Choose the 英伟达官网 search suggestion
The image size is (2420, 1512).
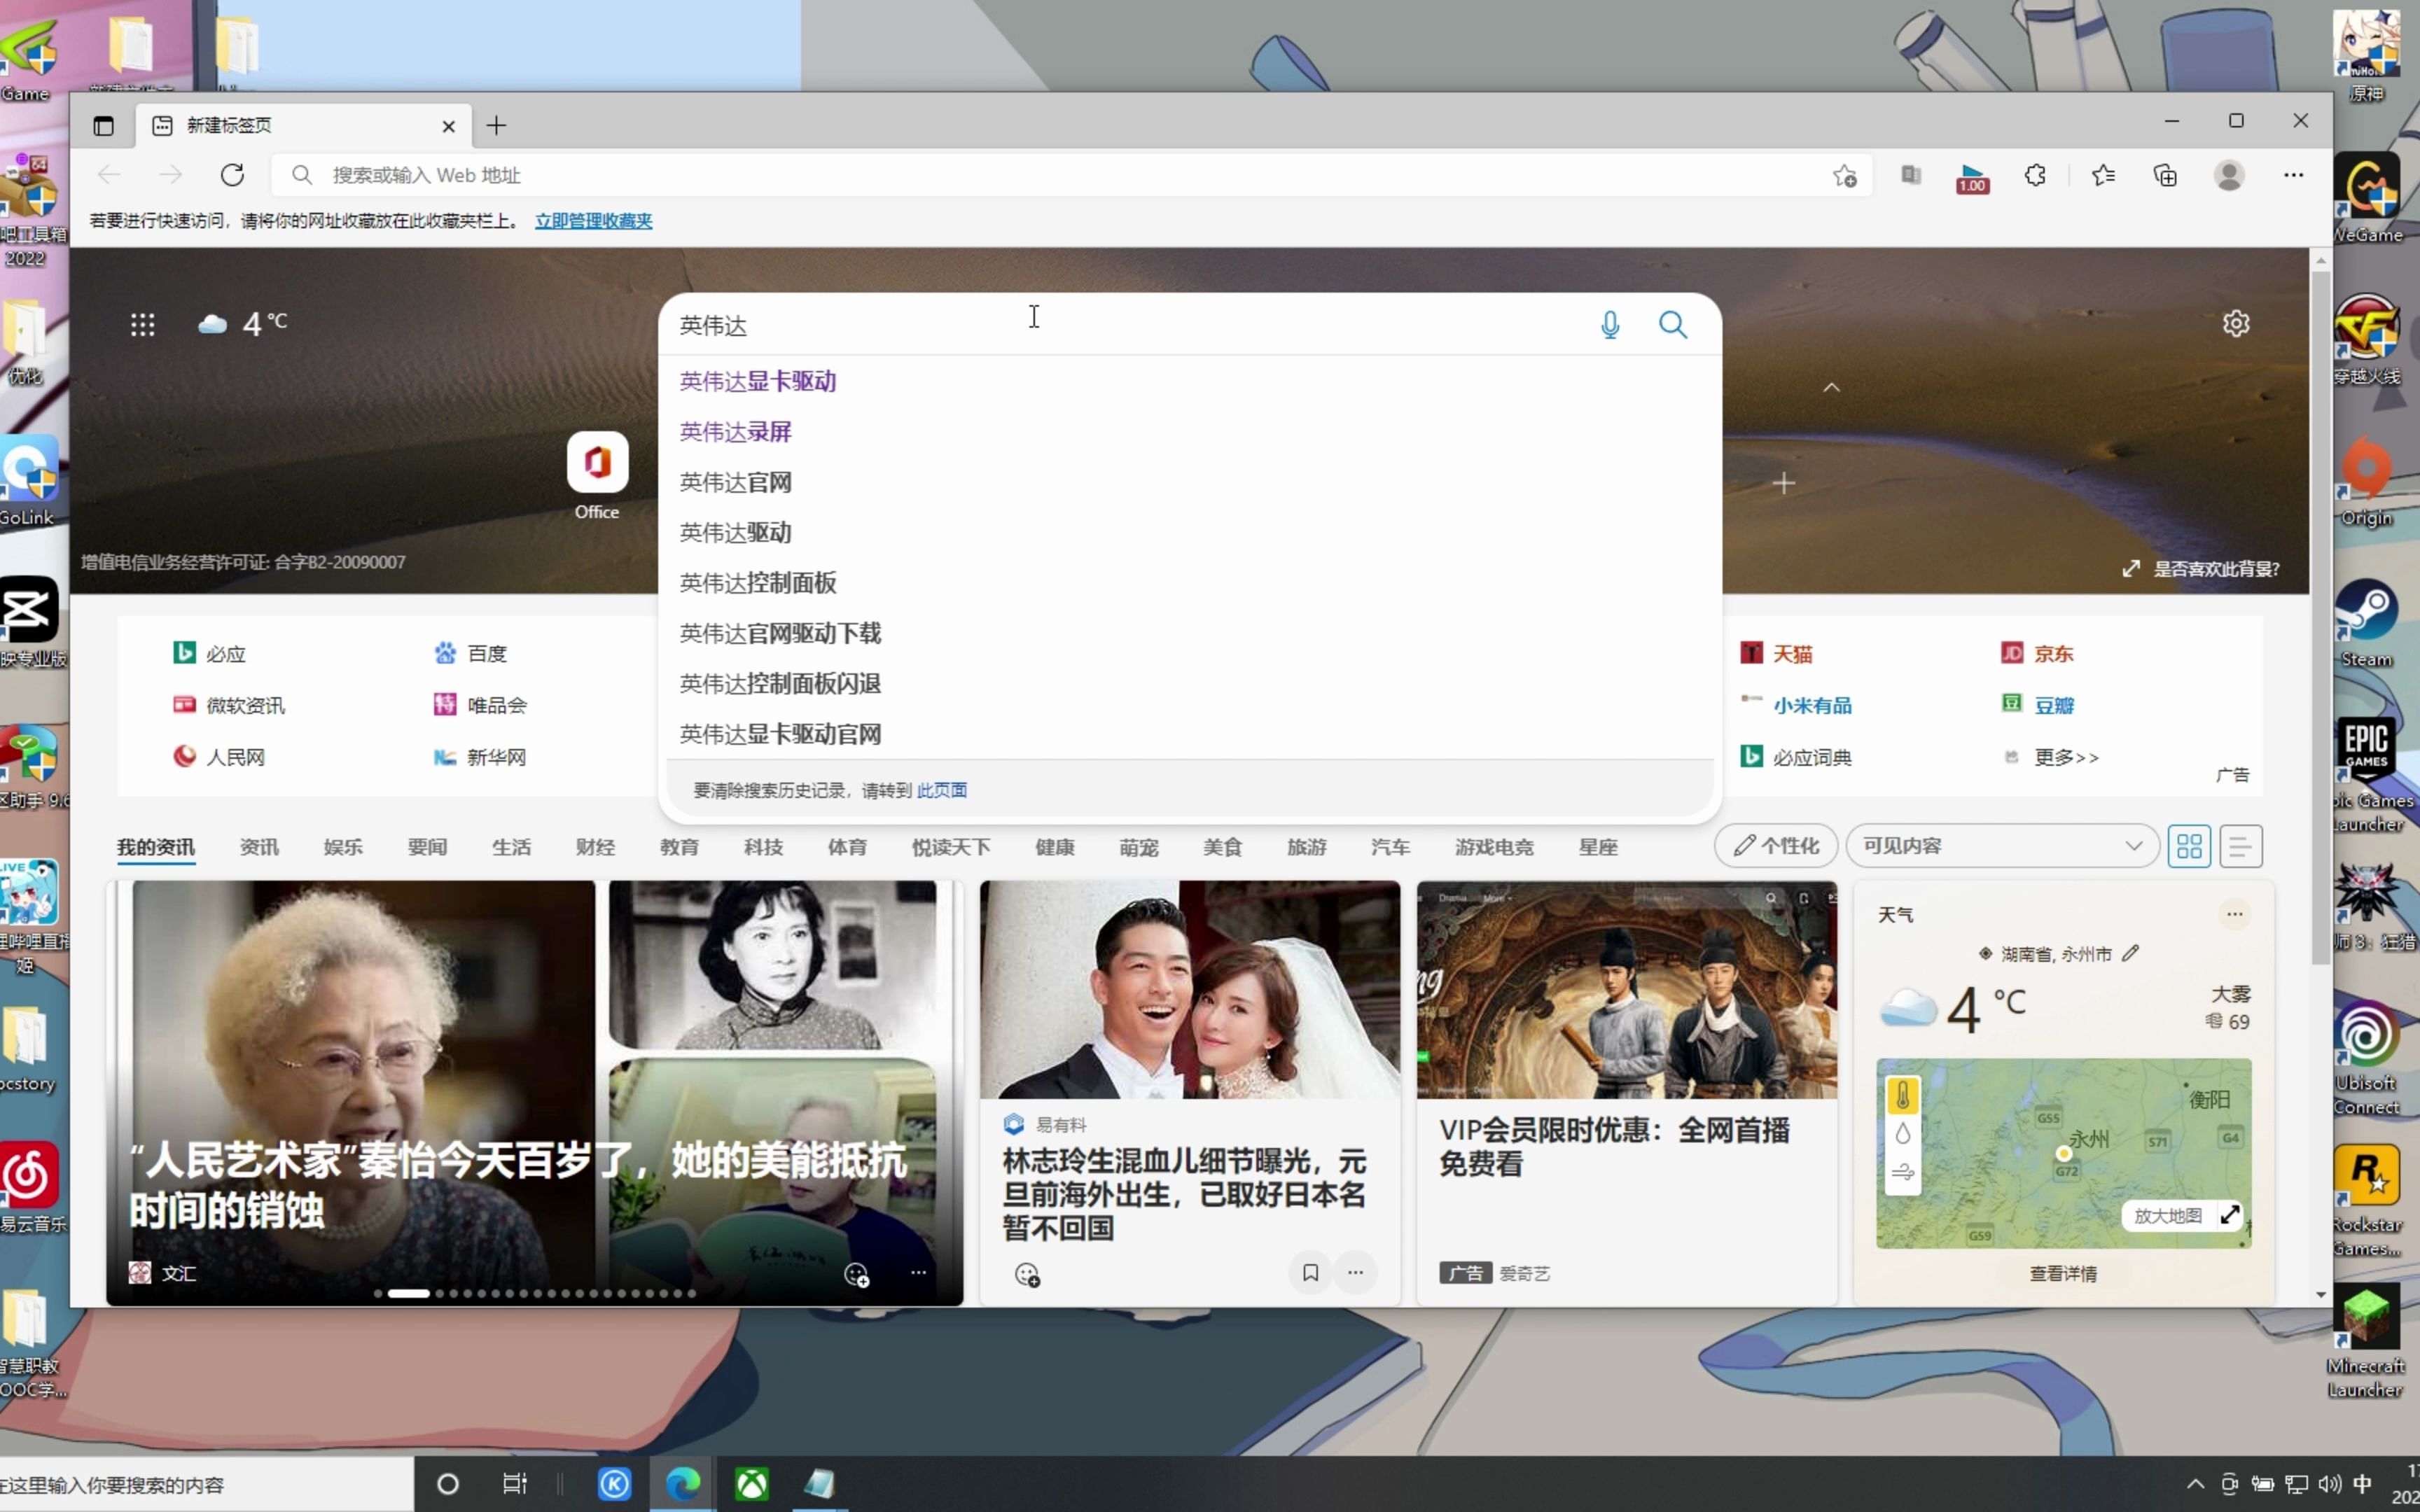click(x=736, y=483)
